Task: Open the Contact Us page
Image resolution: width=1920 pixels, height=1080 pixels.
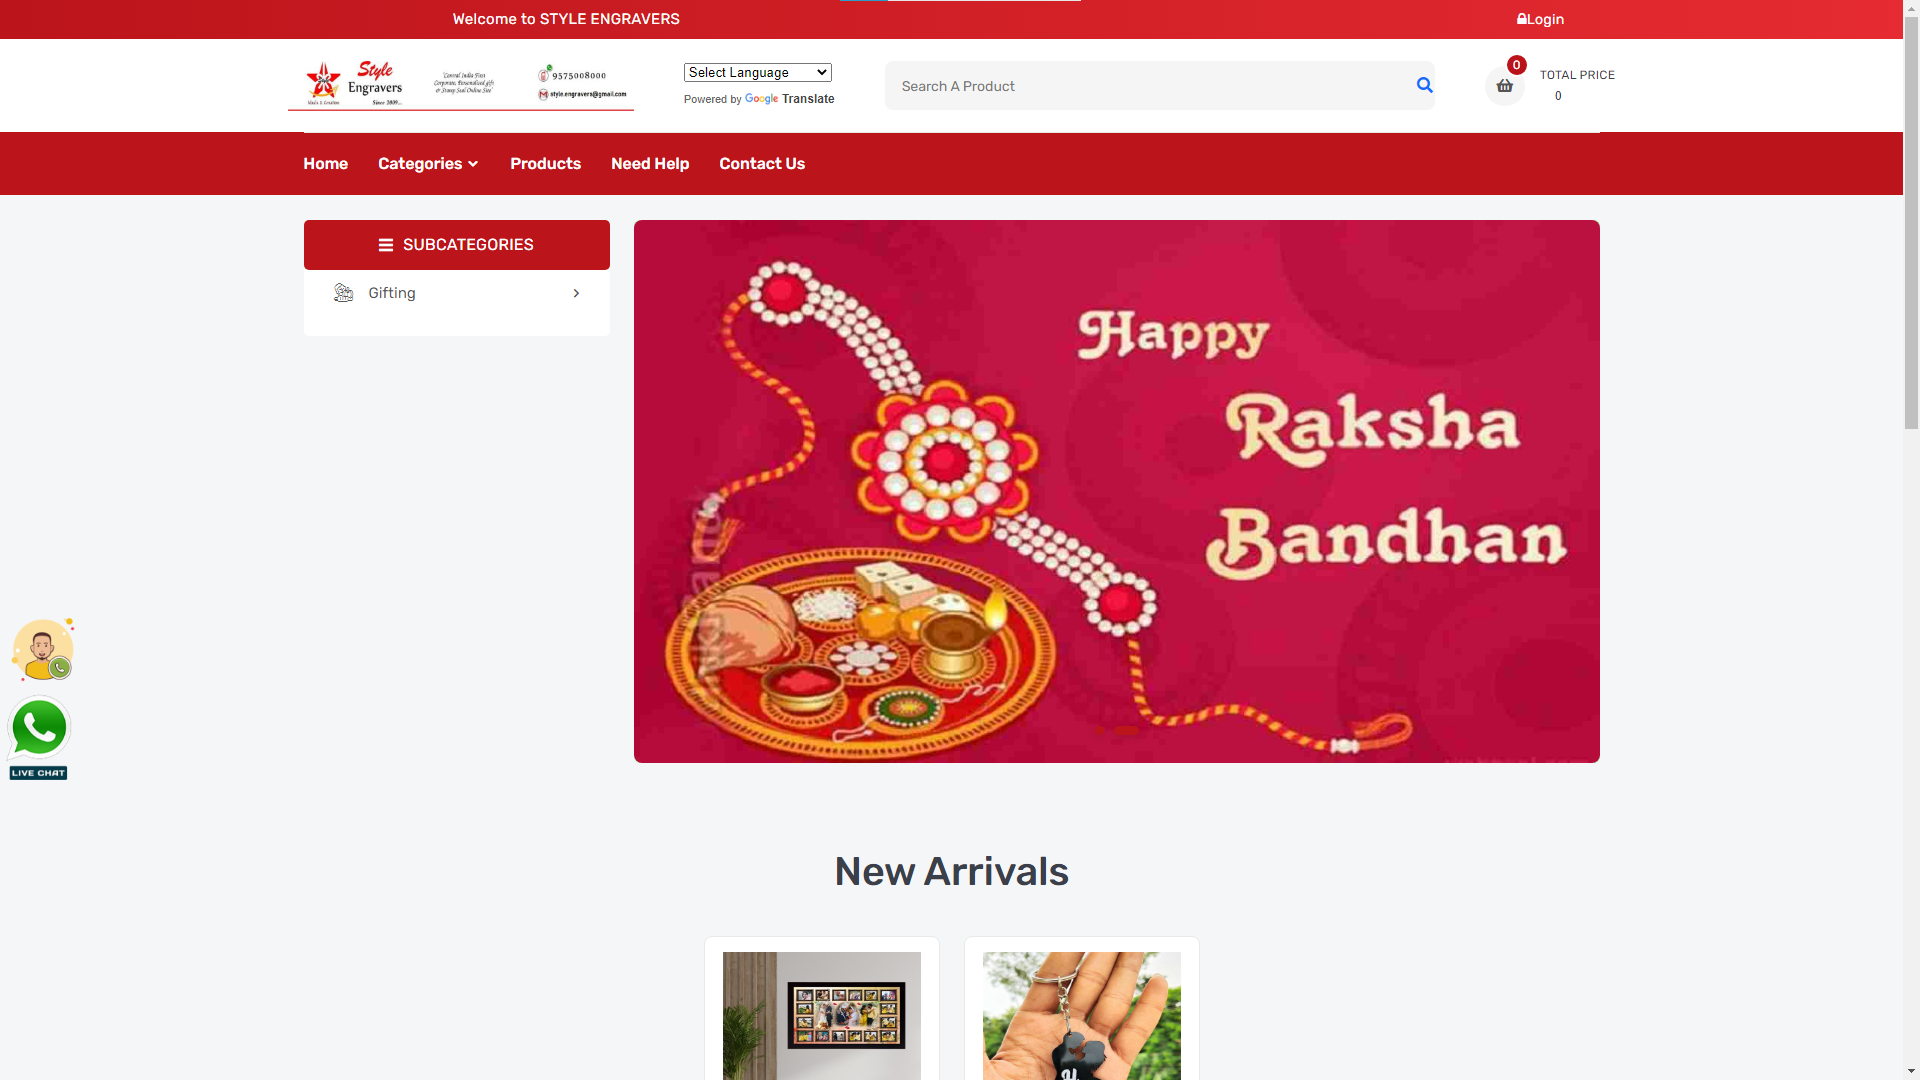Action: pyautogui.click(x=762, y=164)
